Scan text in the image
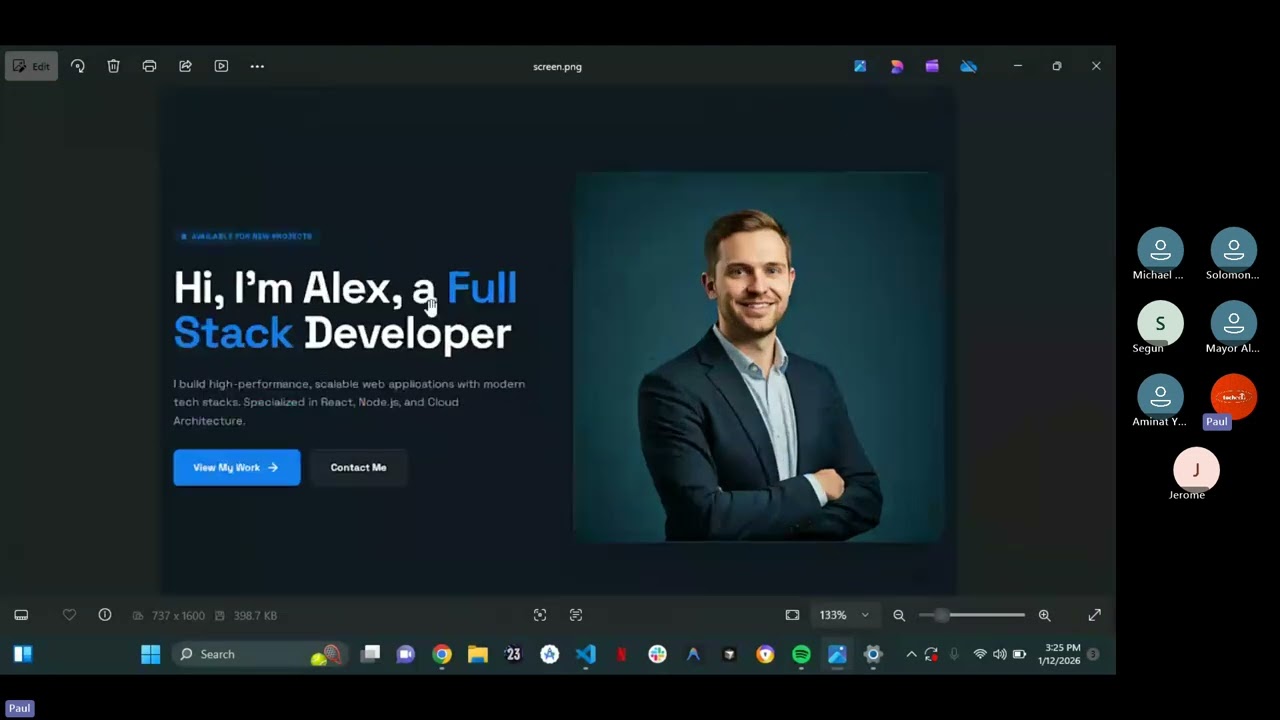This screenshot has width=1280, height=720. (576, 615)
